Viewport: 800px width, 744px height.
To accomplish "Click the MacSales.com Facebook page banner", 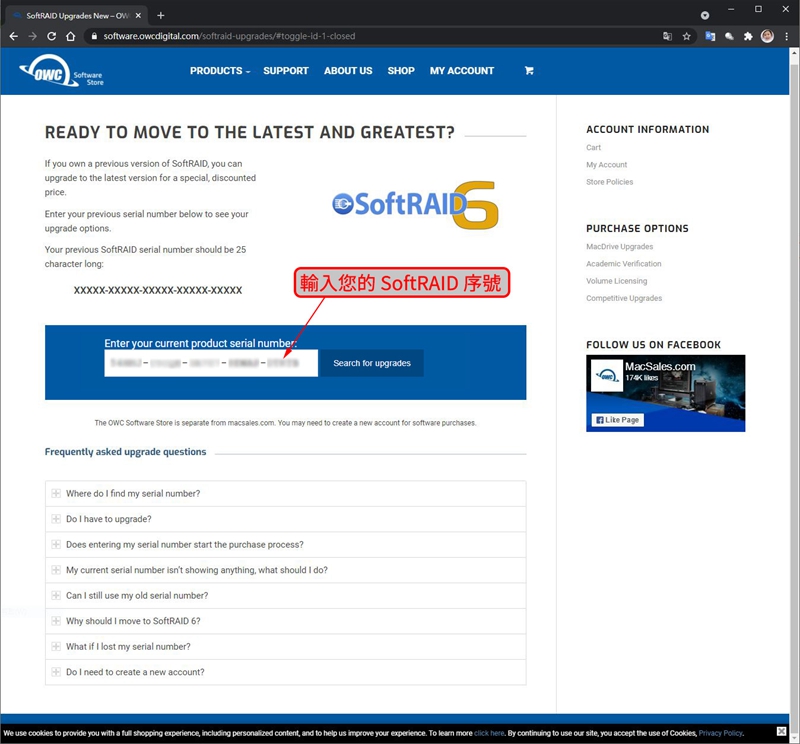I will pyautogui.click(x=665, y=393).
